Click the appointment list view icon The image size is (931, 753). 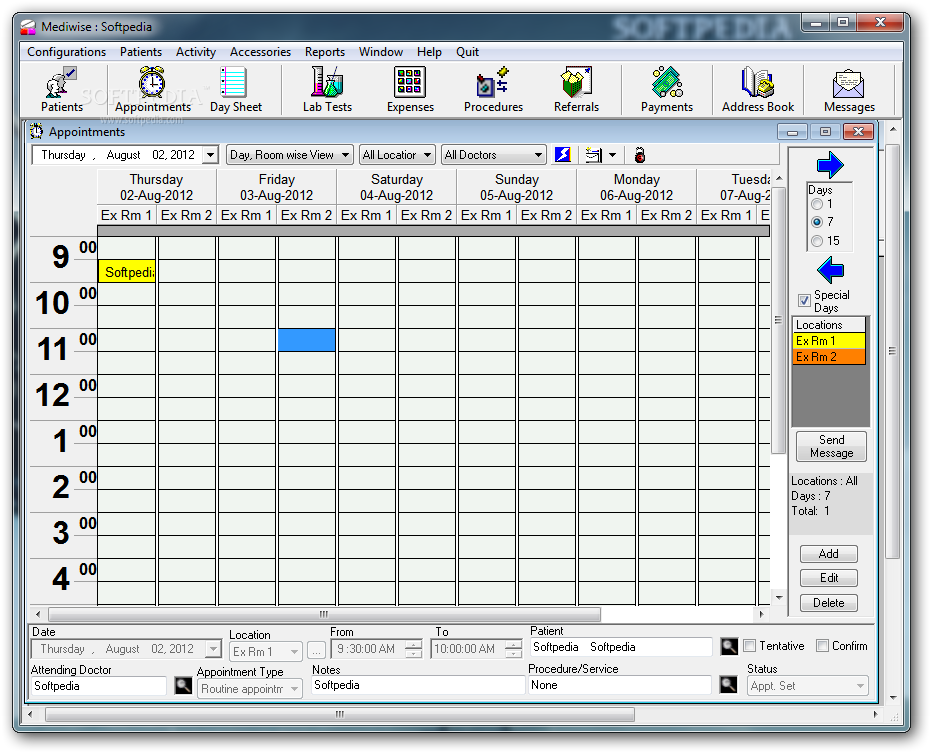[x=593, y=155]
